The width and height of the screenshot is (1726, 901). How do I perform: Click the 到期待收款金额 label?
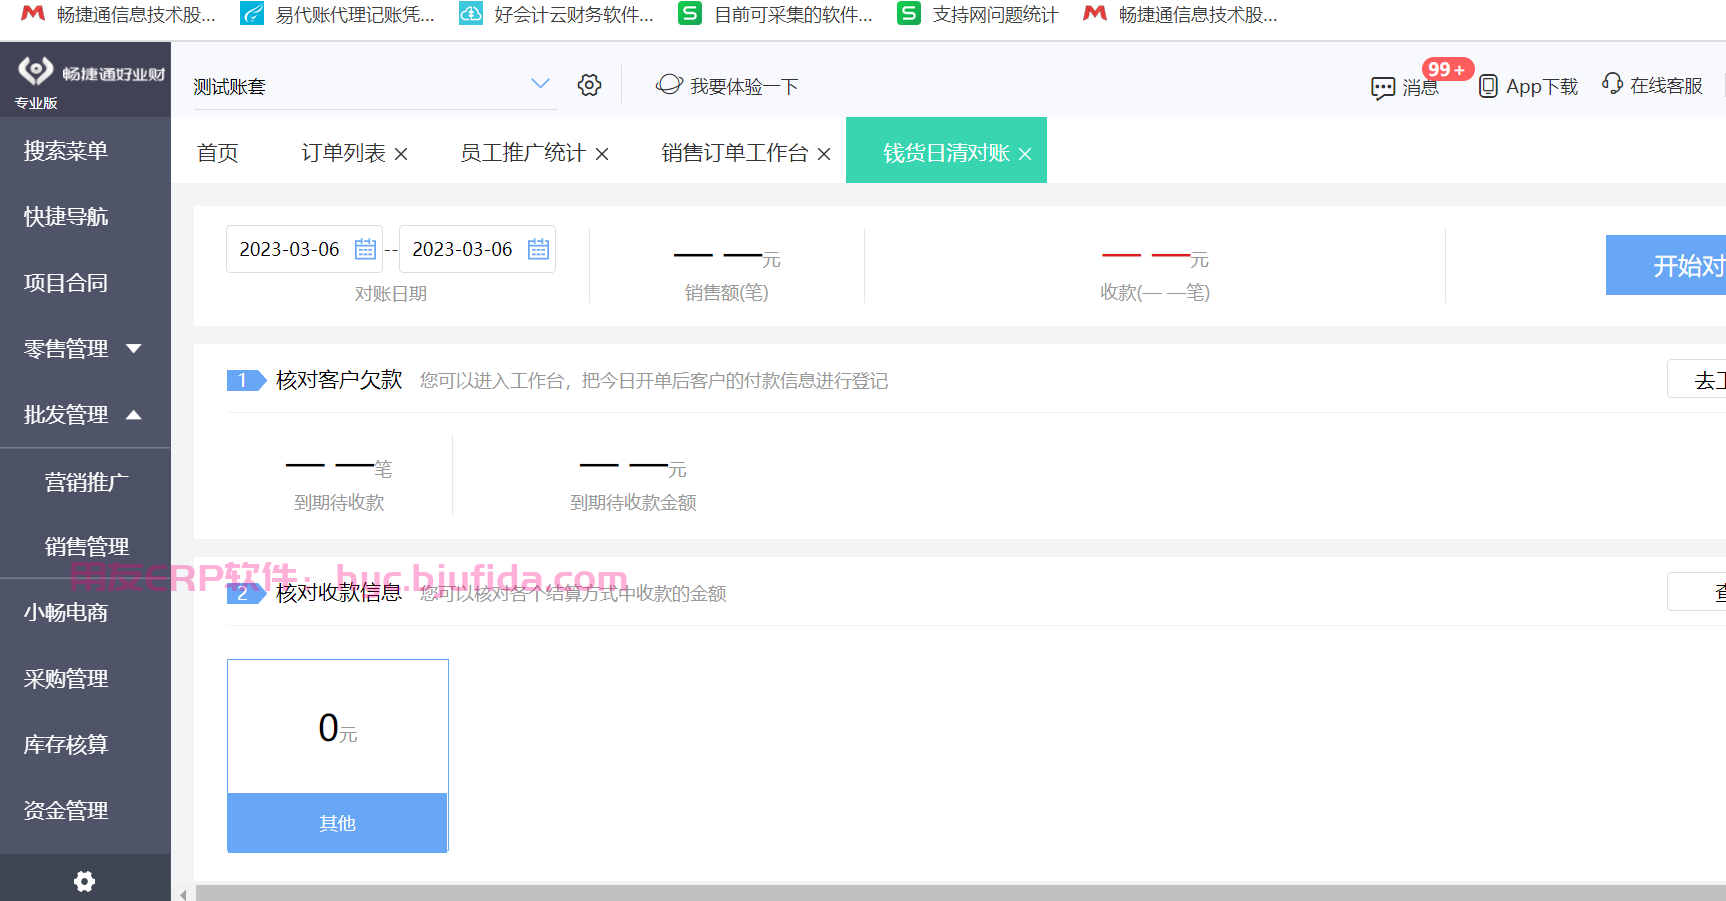point(633,503)
